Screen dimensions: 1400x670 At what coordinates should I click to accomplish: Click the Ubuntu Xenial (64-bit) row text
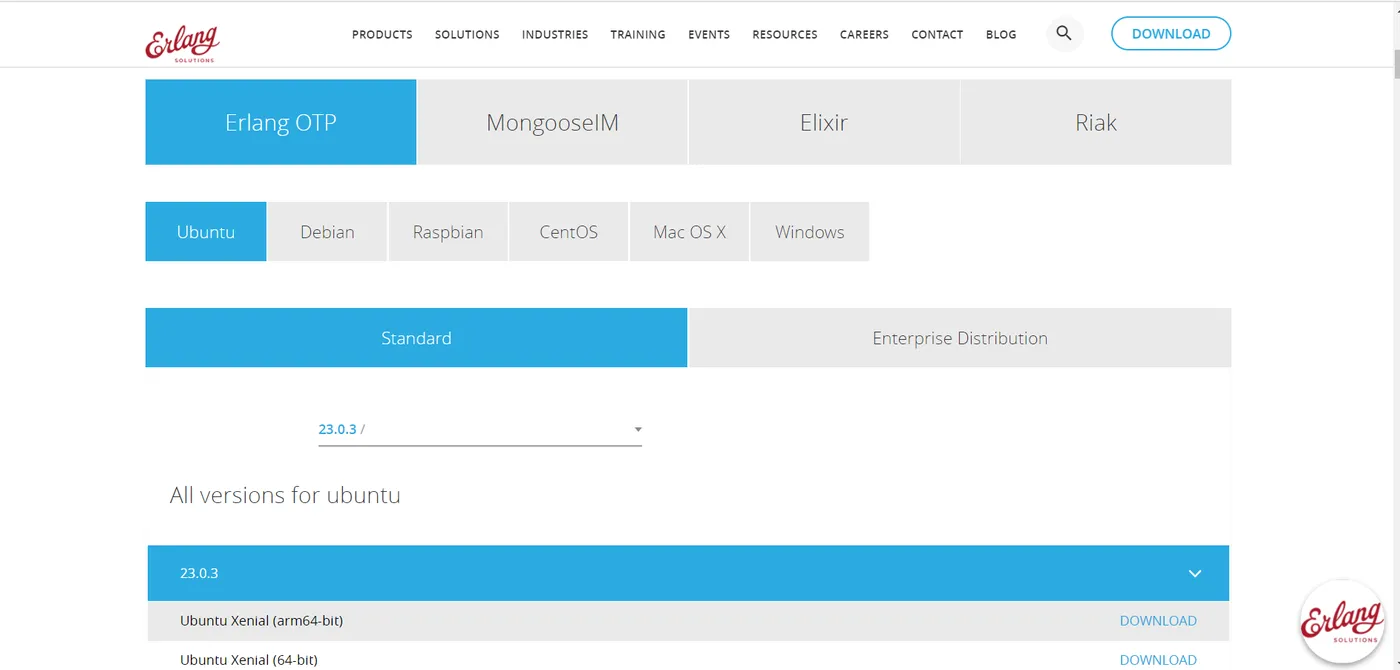(x=249, y=660)
